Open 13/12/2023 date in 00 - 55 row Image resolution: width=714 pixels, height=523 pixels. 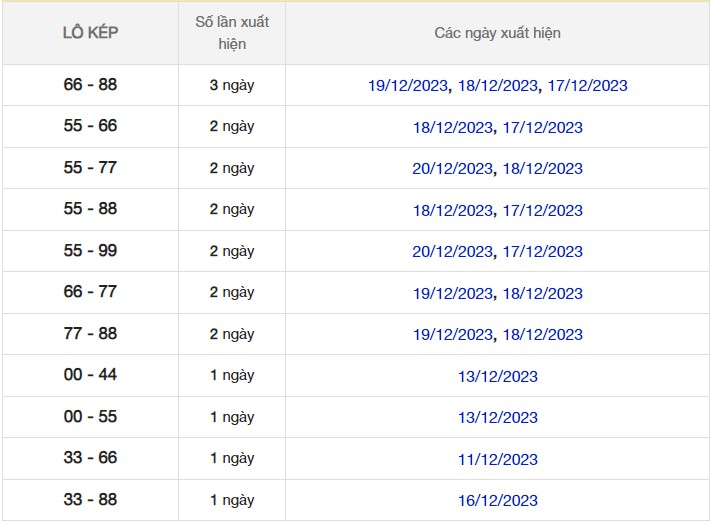click(497, 418)
